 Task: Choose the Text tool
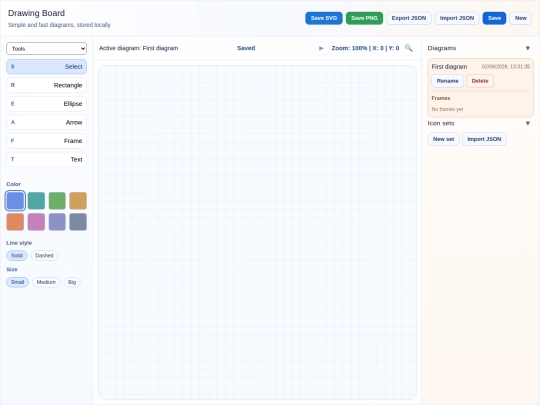point(46,159)
